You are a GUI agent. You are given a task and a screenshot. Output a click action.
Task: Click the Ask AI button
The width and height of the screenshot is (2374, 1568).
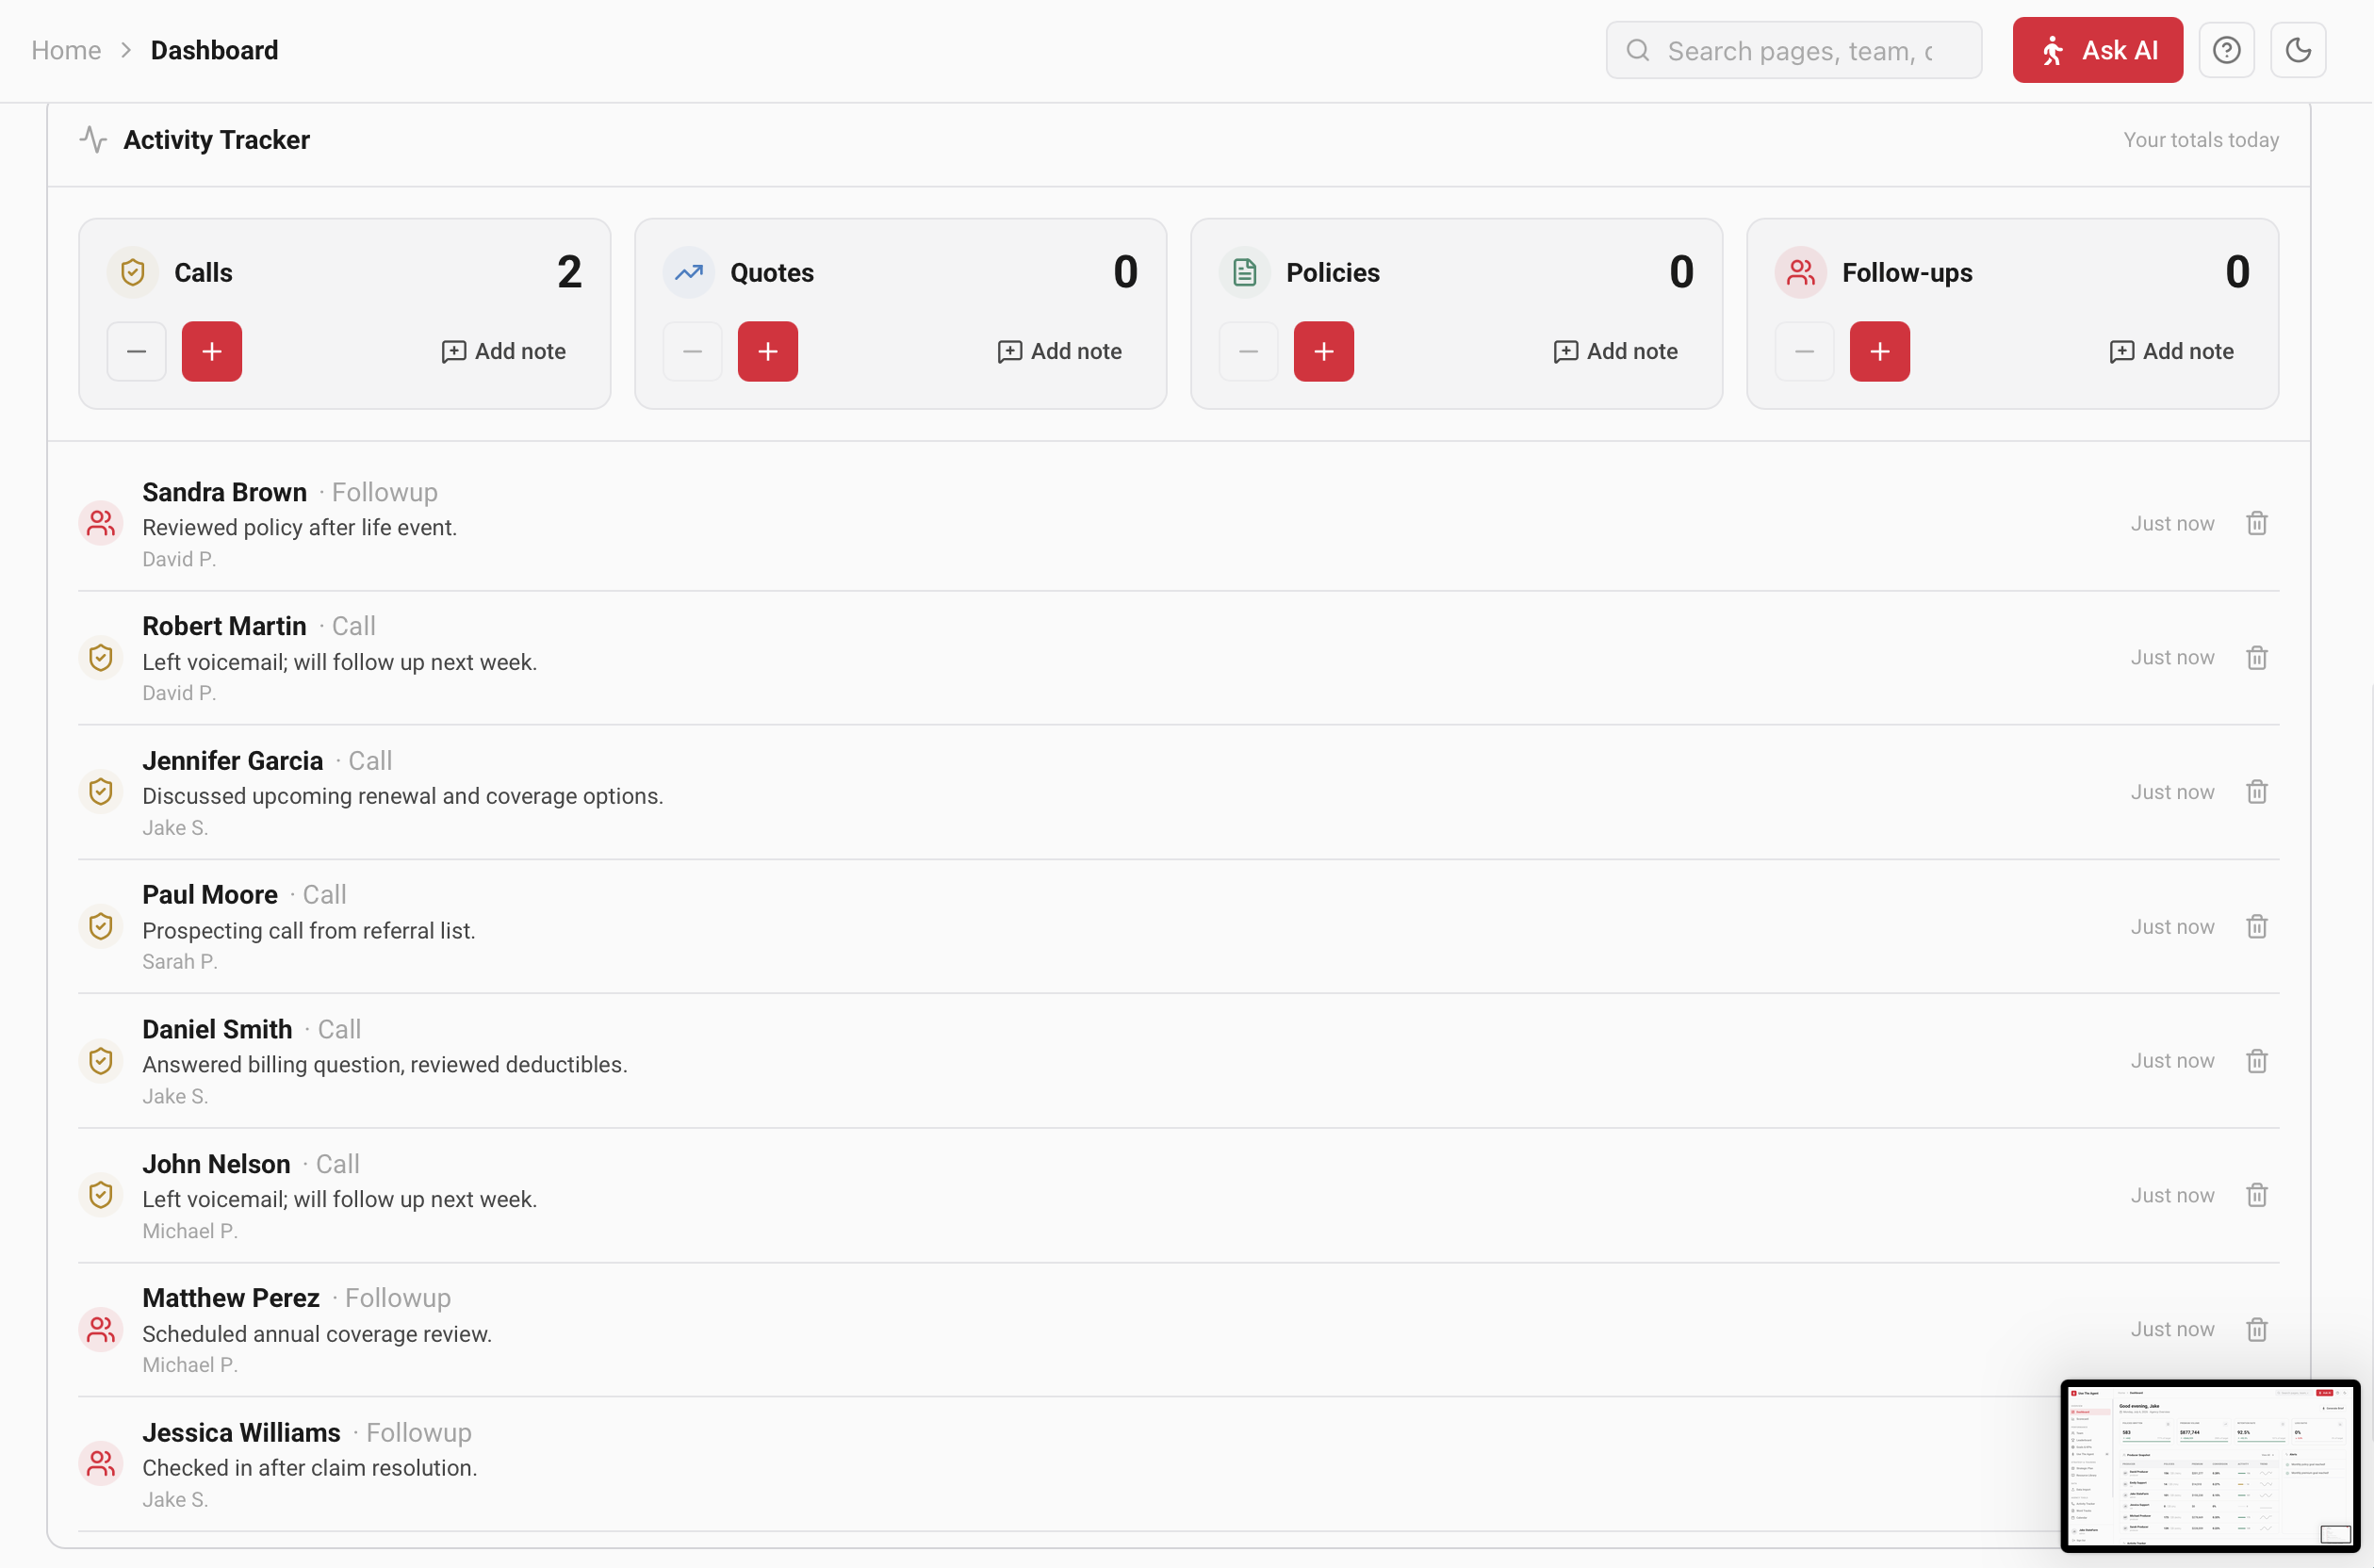(2097, 50)
